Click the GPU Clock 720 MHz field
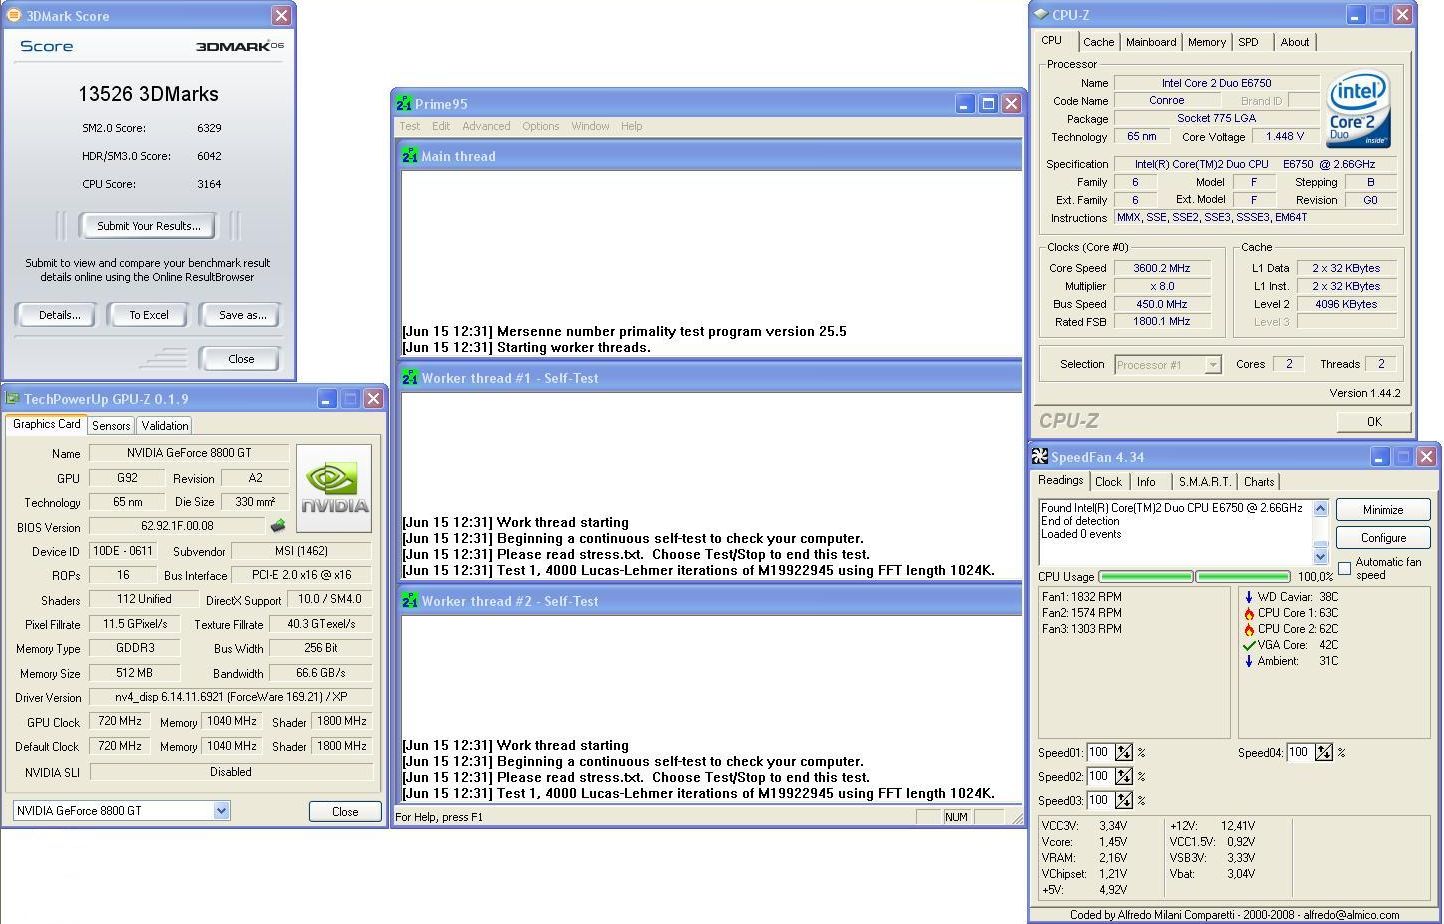The image size is (1444, 924). 120,721
